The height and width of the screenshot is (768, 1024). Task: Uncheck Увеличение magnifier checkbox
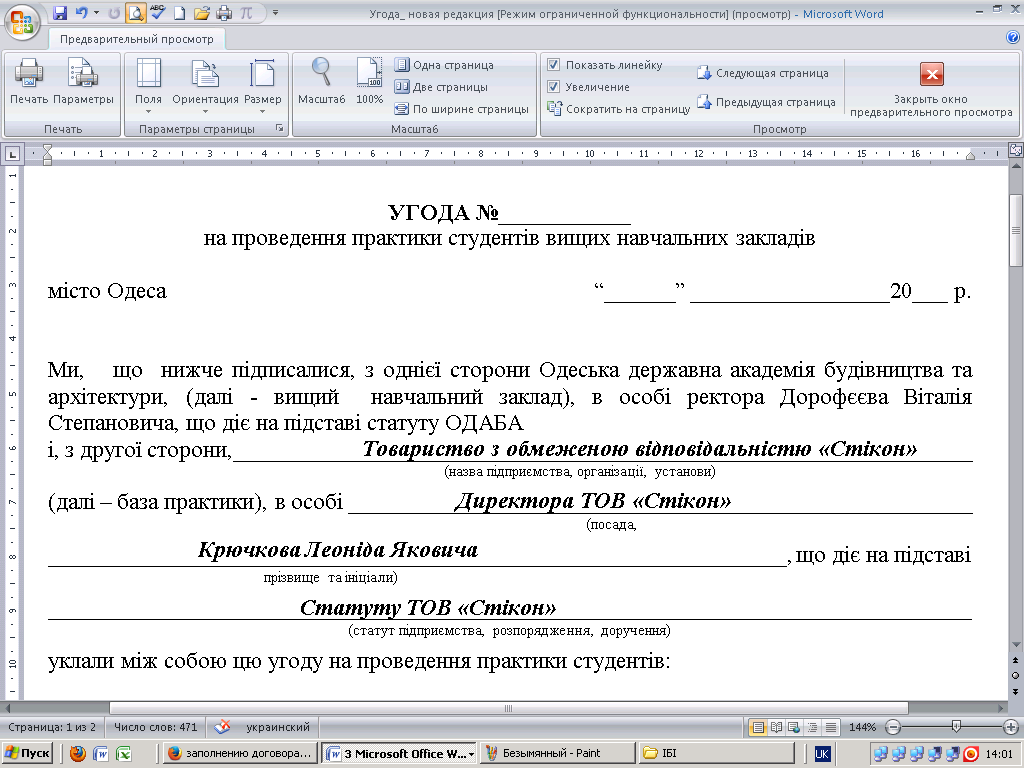[x=553, y=87]
